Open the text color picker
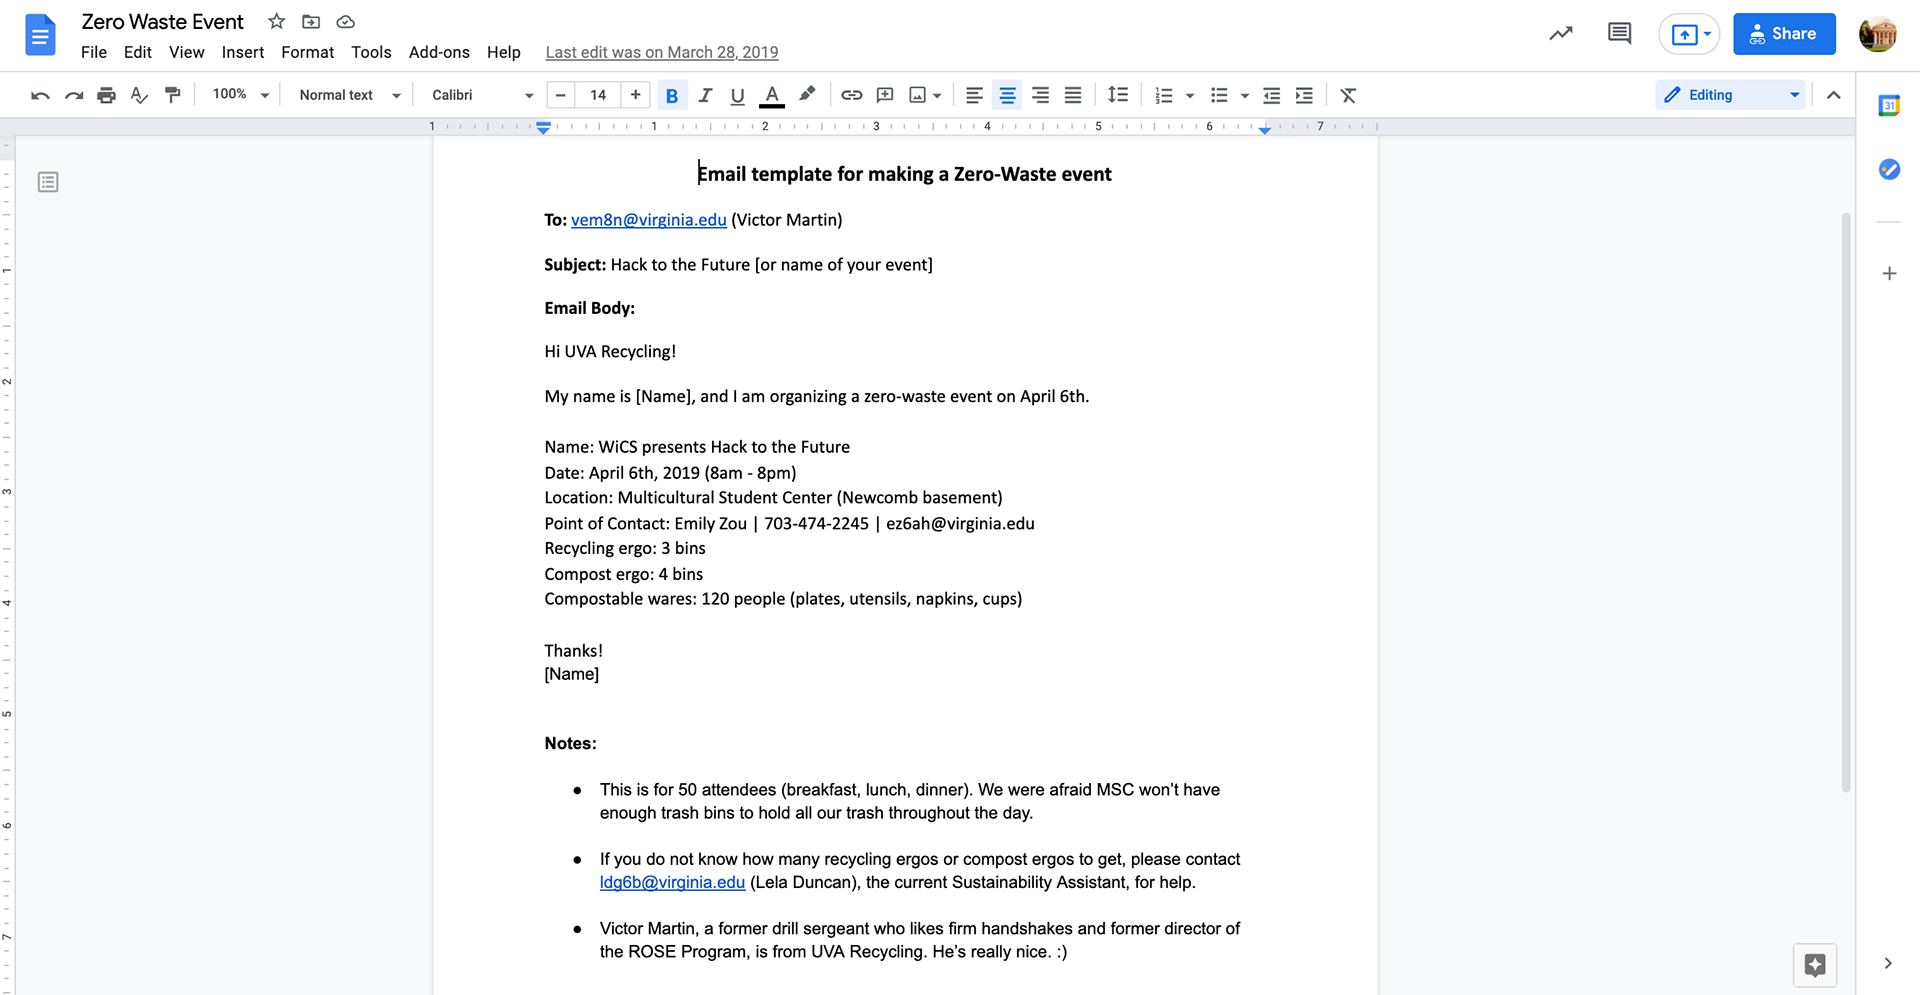1920x995 pixels. (771, 95)
